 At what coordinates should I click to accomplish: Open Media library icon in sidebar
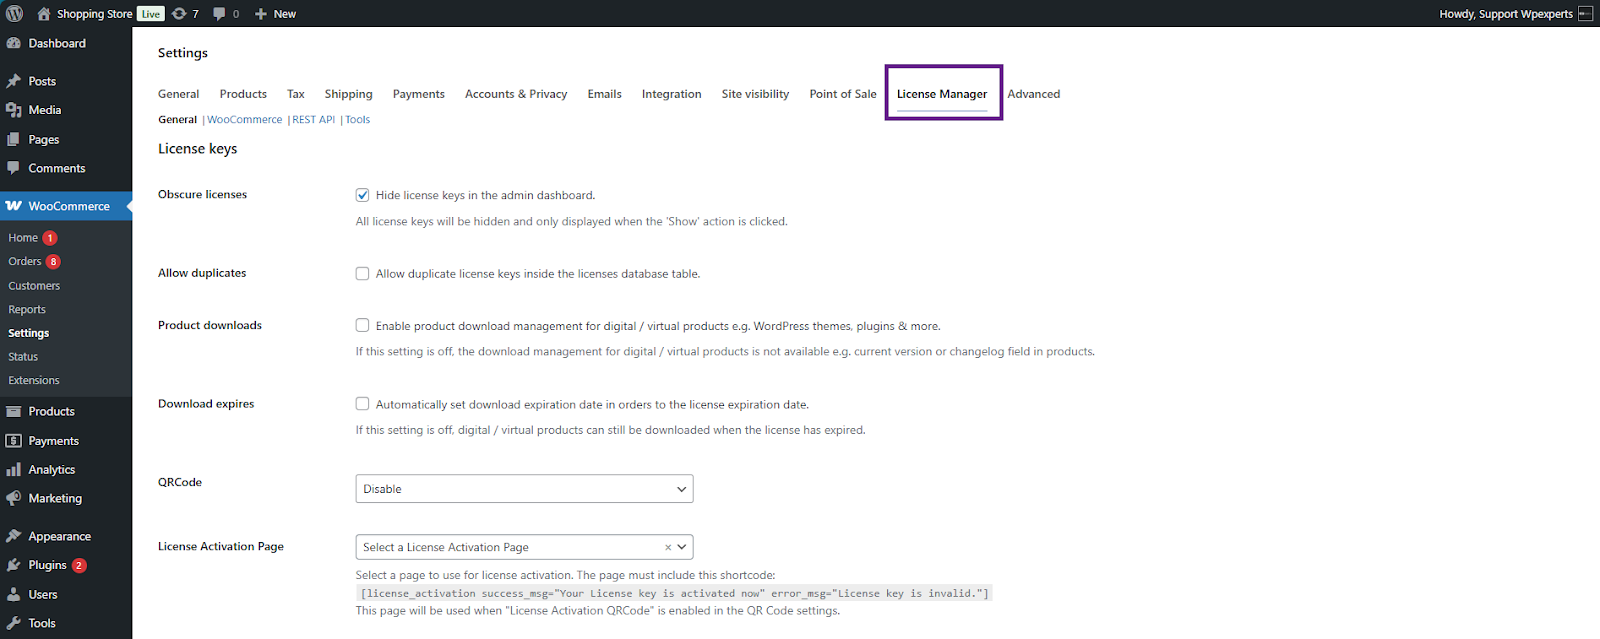tap(14, 110)
